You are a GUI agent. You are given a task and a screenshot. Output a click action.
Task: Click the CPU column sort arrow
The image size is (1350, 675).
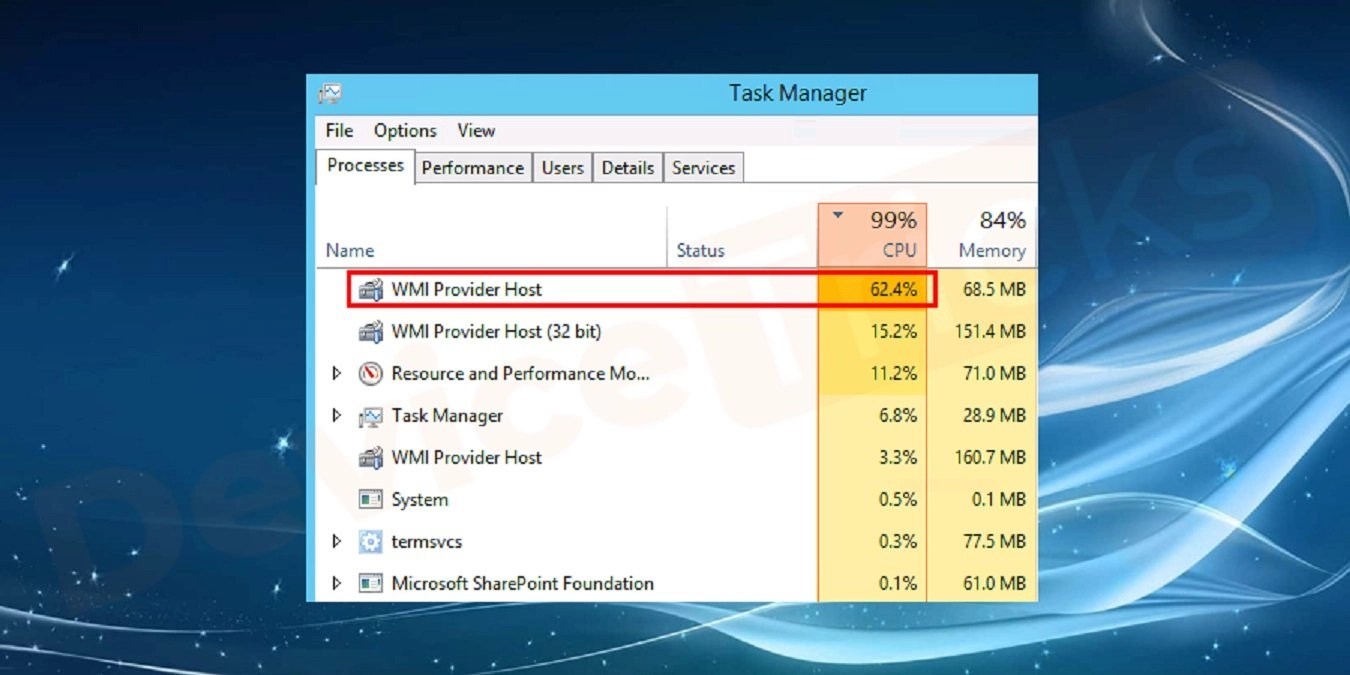[x=838, y=213]
